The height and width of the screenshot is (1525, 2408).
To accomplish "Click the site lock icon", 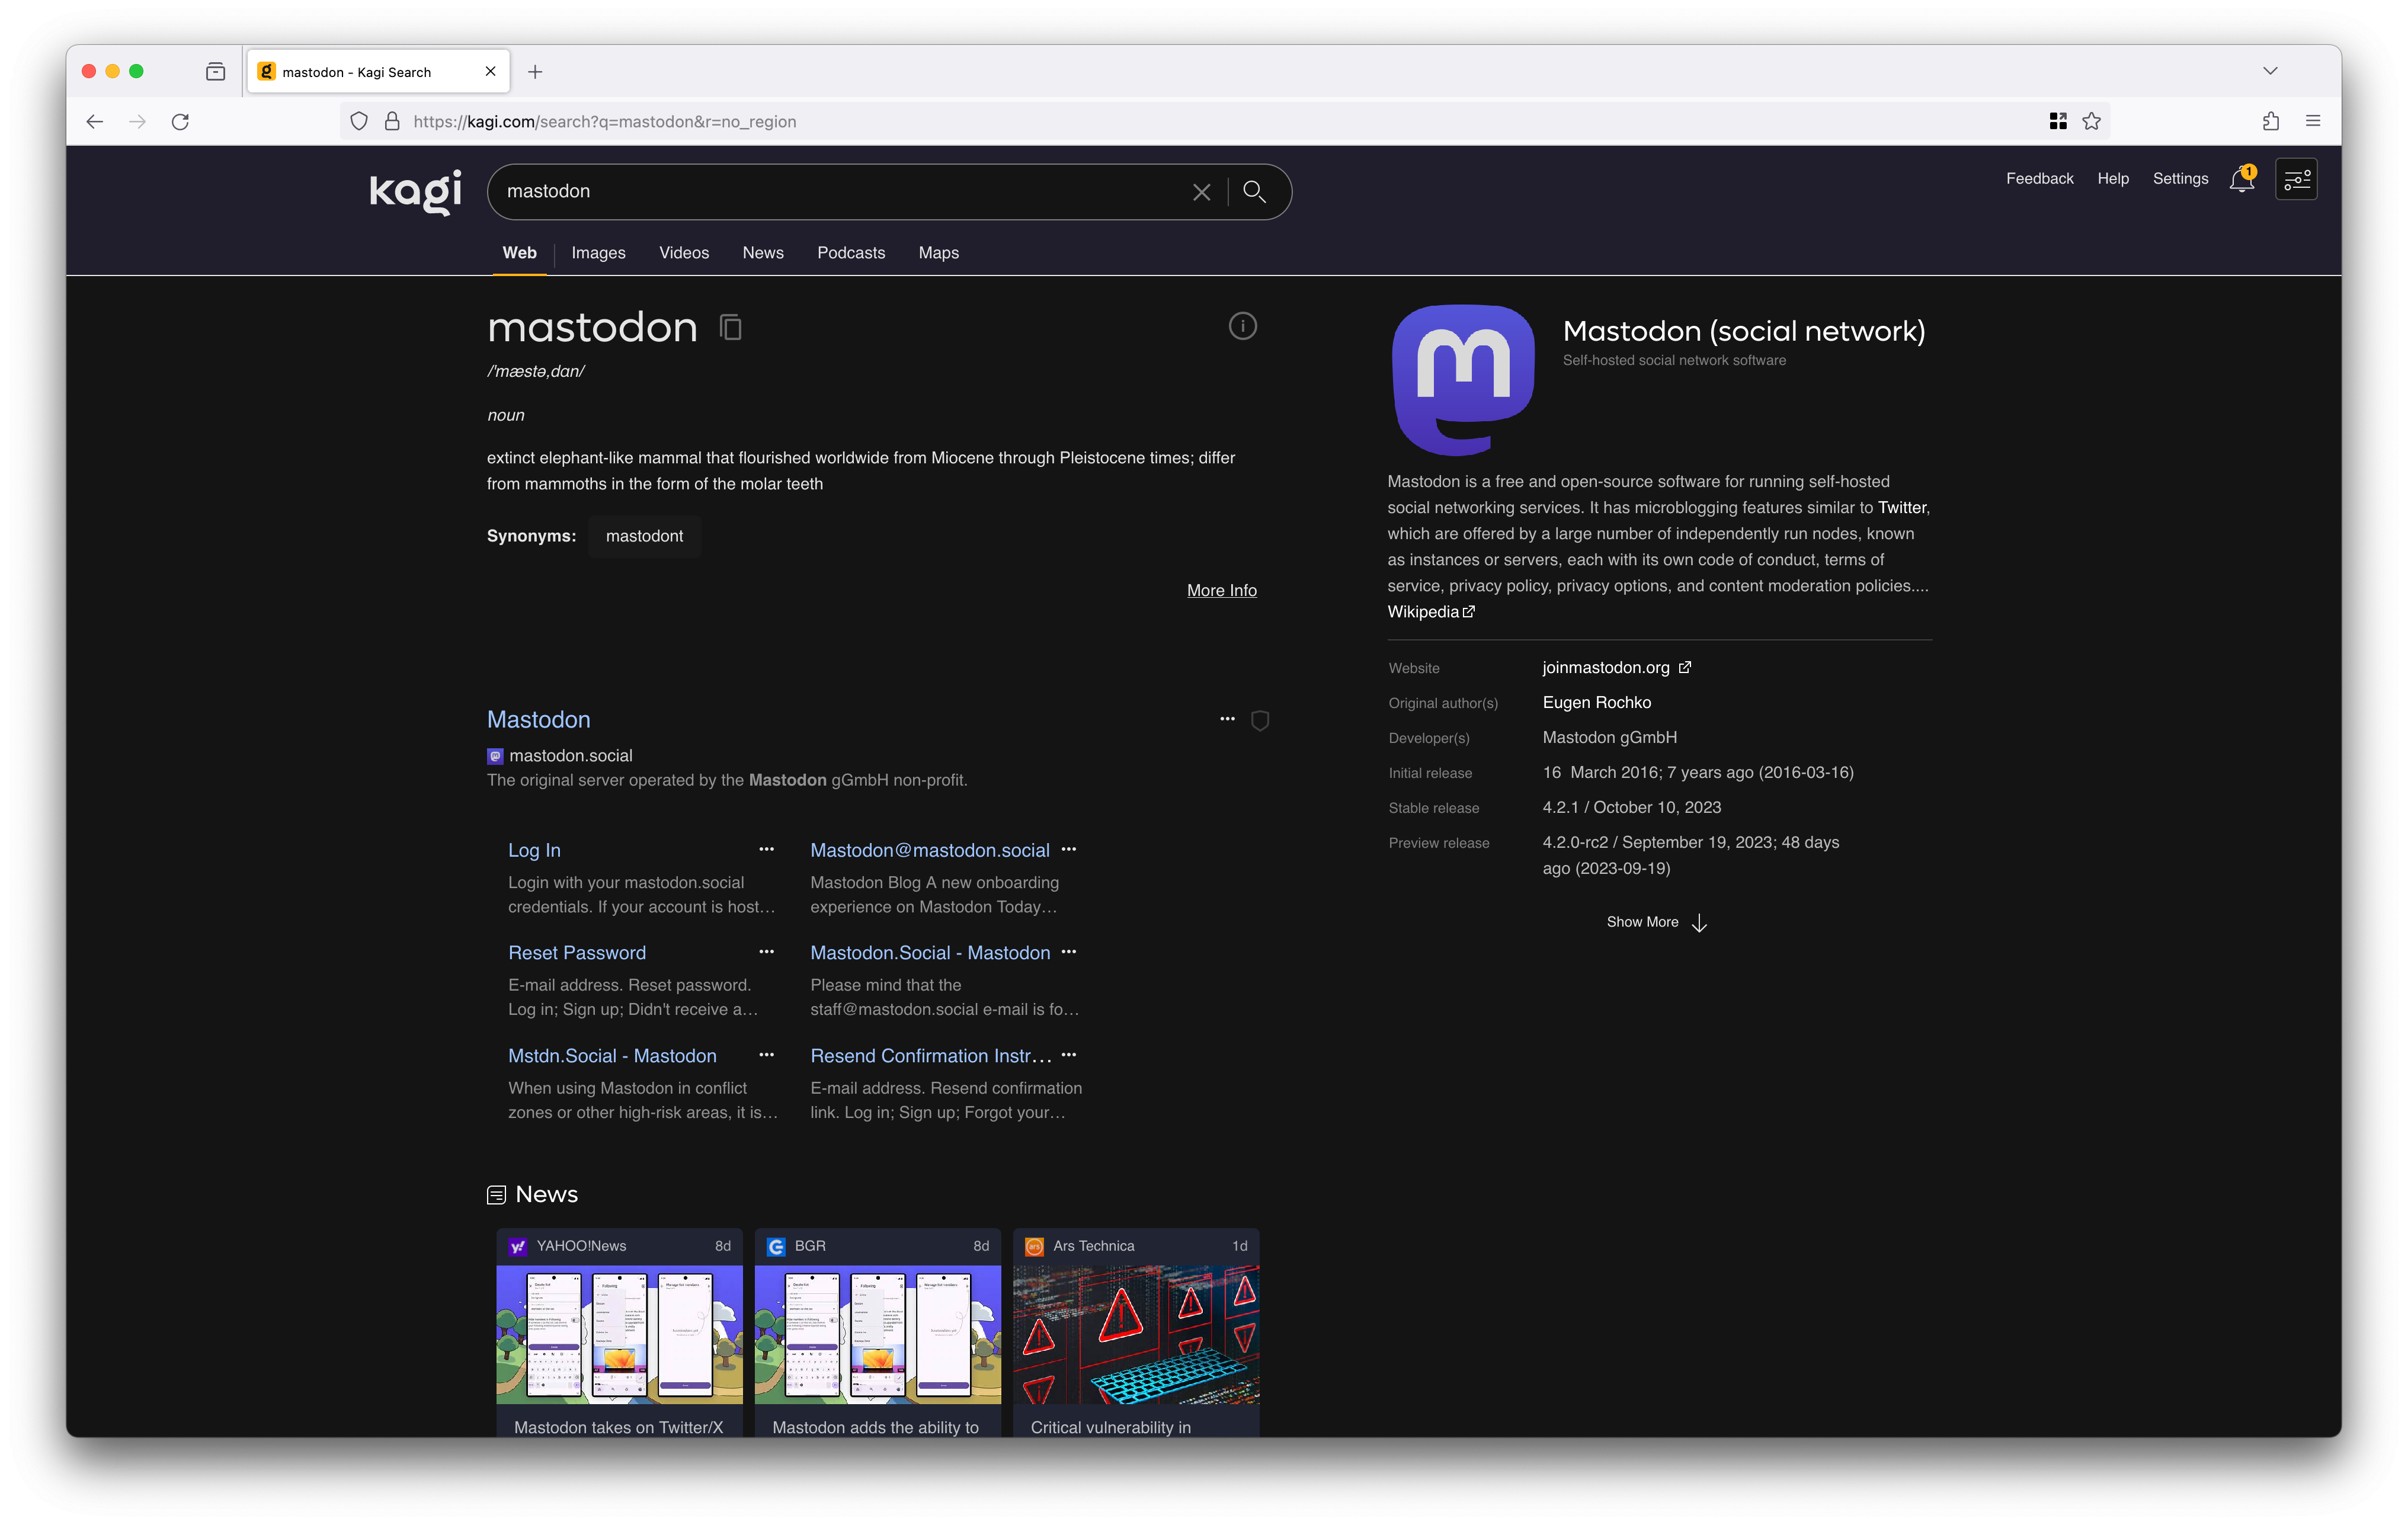I will 392,122.
